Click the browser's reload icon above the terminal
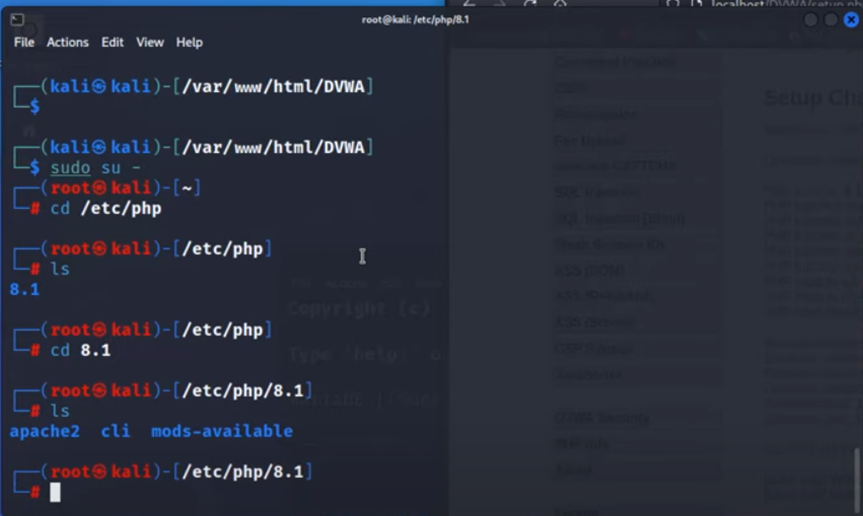 tap(530, 4)
